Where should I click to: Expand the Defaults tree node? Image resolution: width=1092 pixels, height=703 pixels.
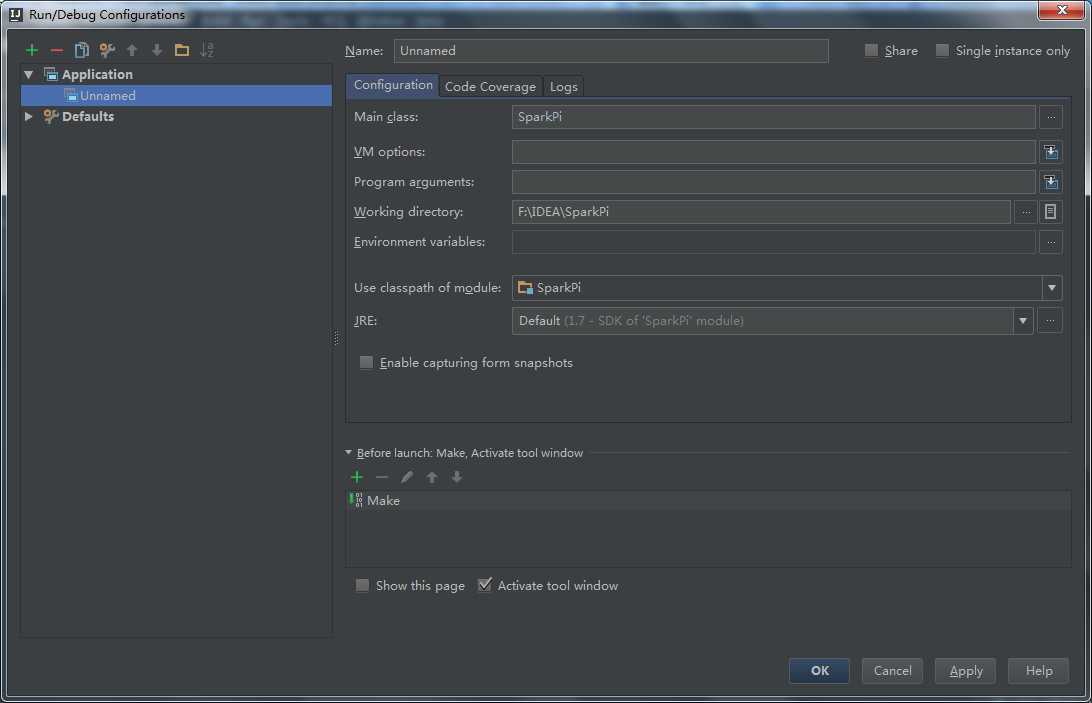pos(29,116)
